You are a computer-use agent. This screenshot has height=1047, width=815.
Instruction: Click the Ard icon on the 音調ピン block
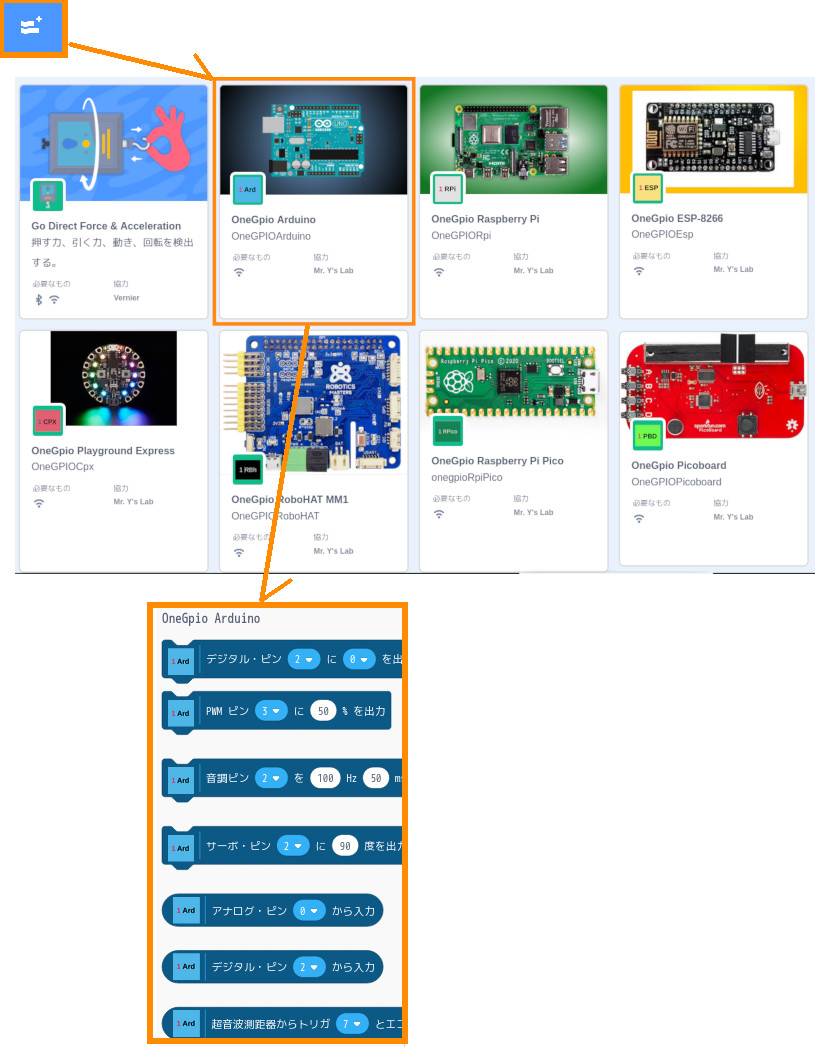180,779
